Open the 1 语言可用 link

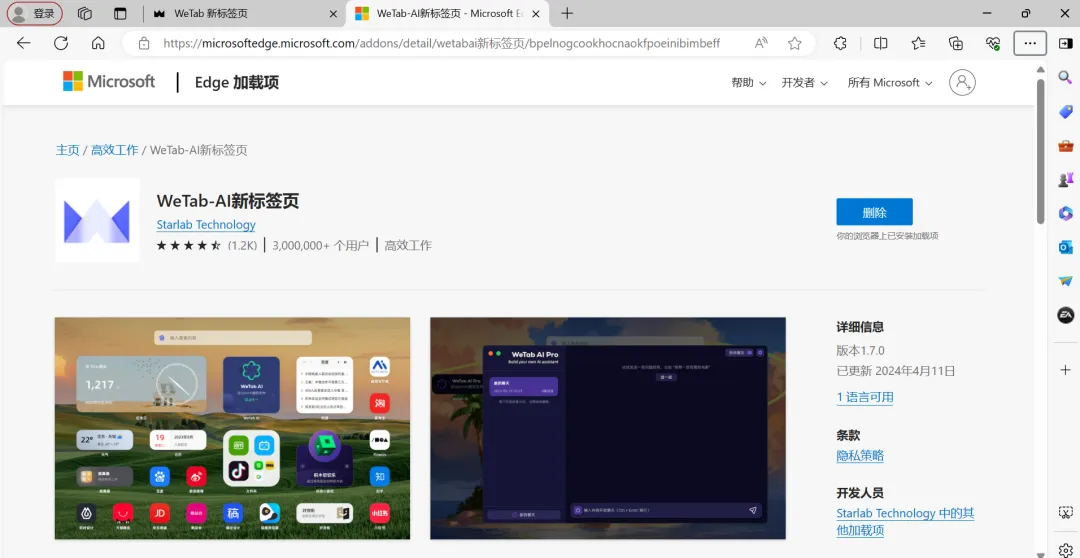pyautogui.click(x=864, y=397)
